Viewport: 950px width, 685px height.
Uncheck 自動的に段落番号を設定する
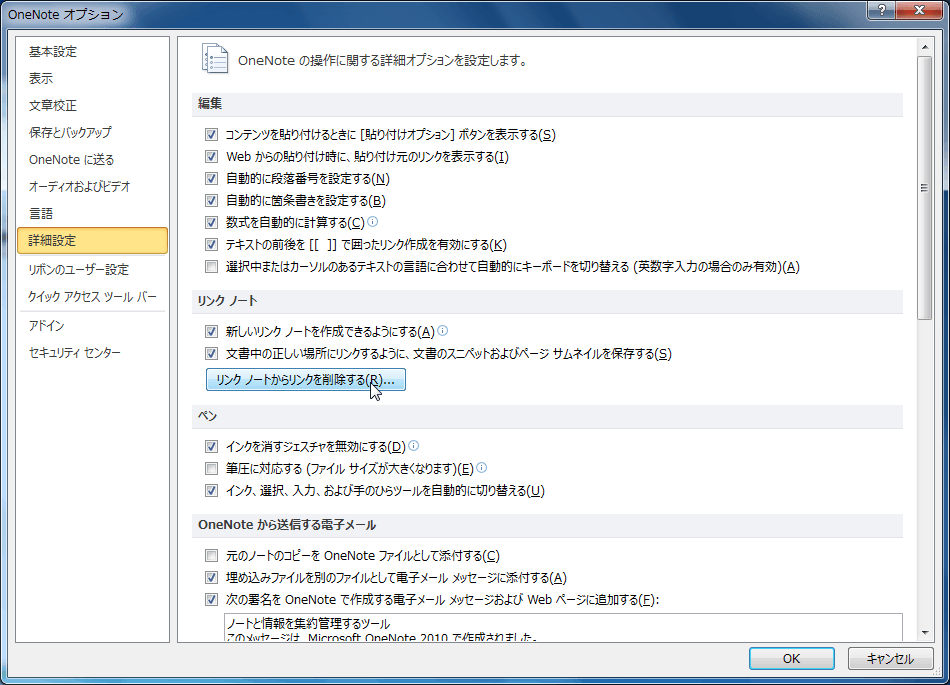point(211,179)
